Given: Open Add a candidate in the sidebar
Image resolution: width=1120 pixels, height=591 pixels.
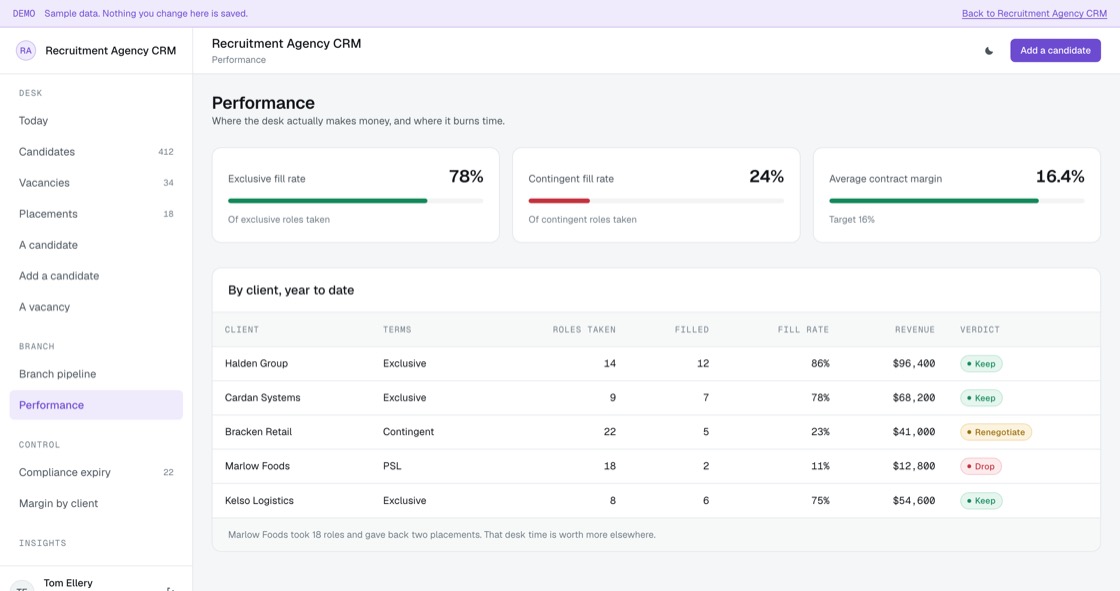Looking at the screenshot, I should 96,276.
